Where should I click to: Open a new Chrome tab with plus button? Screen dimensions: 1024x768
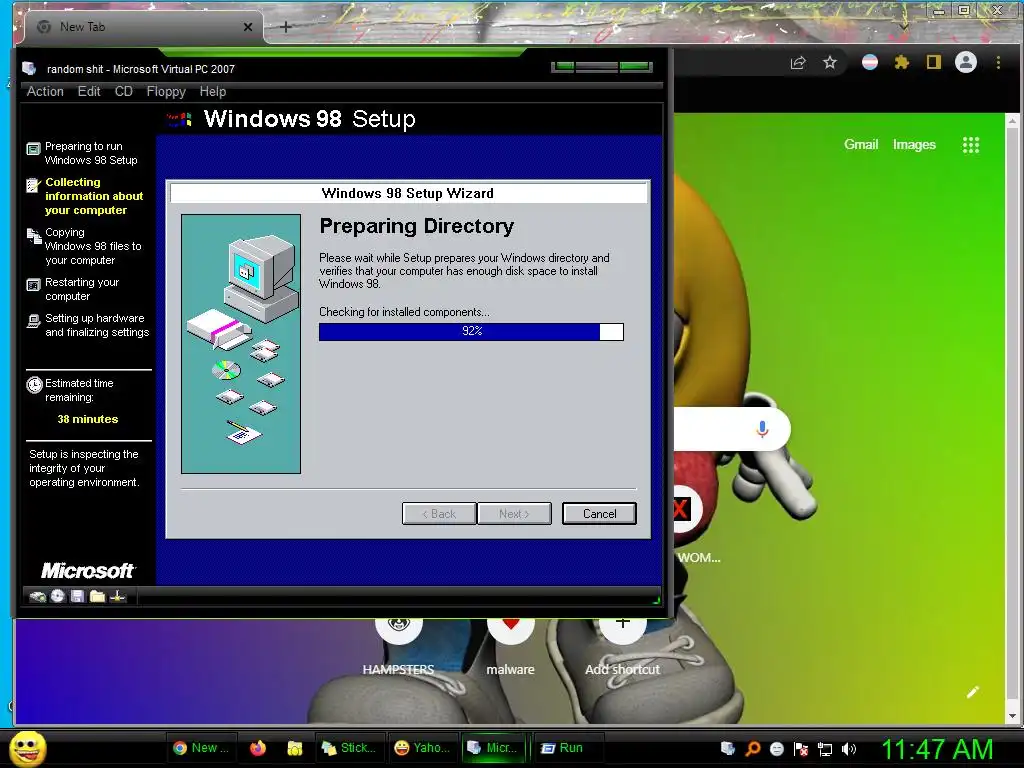point(285,27)
